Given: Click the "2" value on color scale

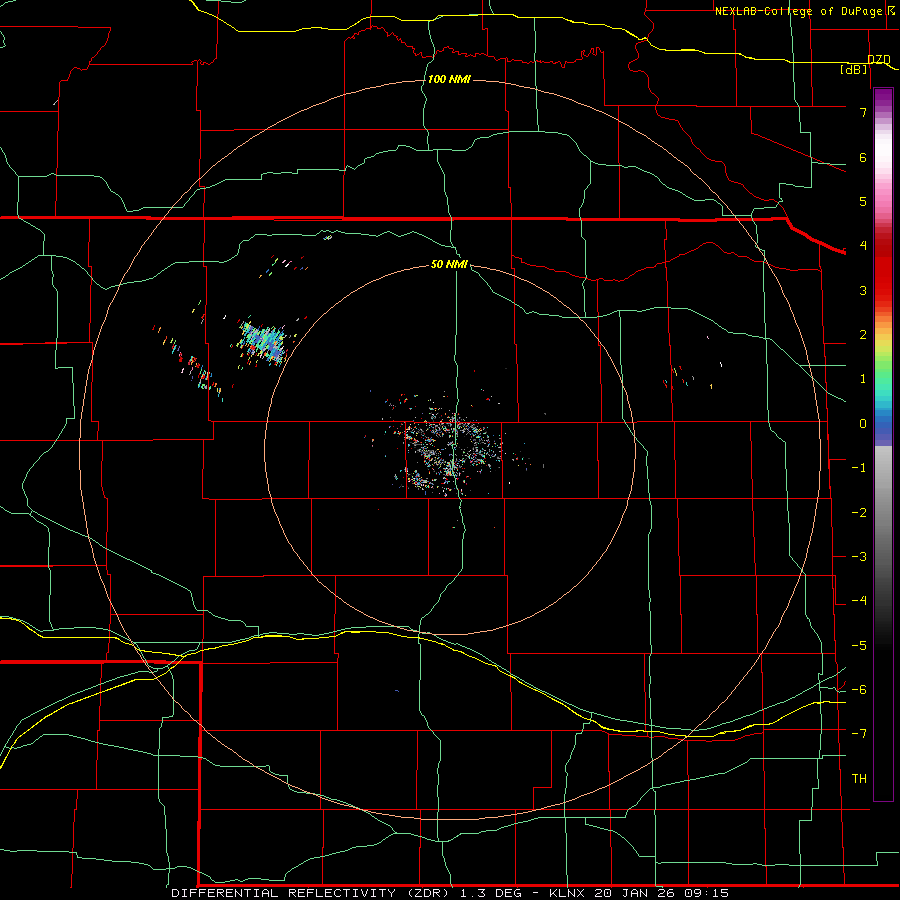Looking at the screenshot, I should (863, 335).
